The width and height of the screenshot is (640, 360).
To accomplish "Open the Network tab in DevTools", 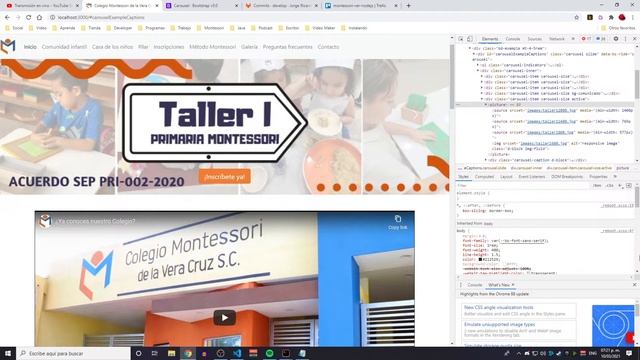I will 556,39.
